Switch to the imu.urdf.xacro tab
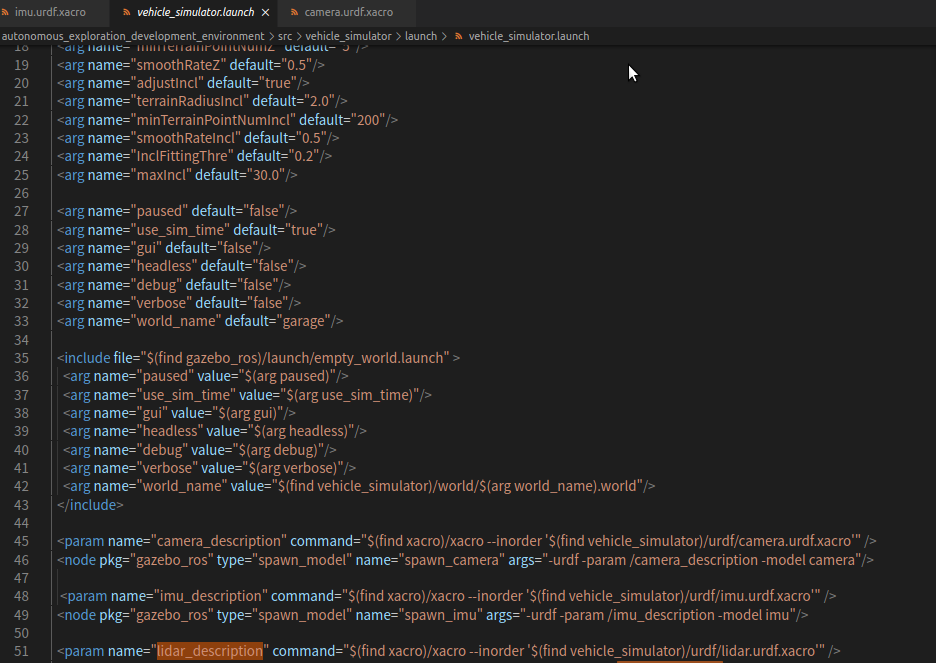 click(x=50, y=12)
